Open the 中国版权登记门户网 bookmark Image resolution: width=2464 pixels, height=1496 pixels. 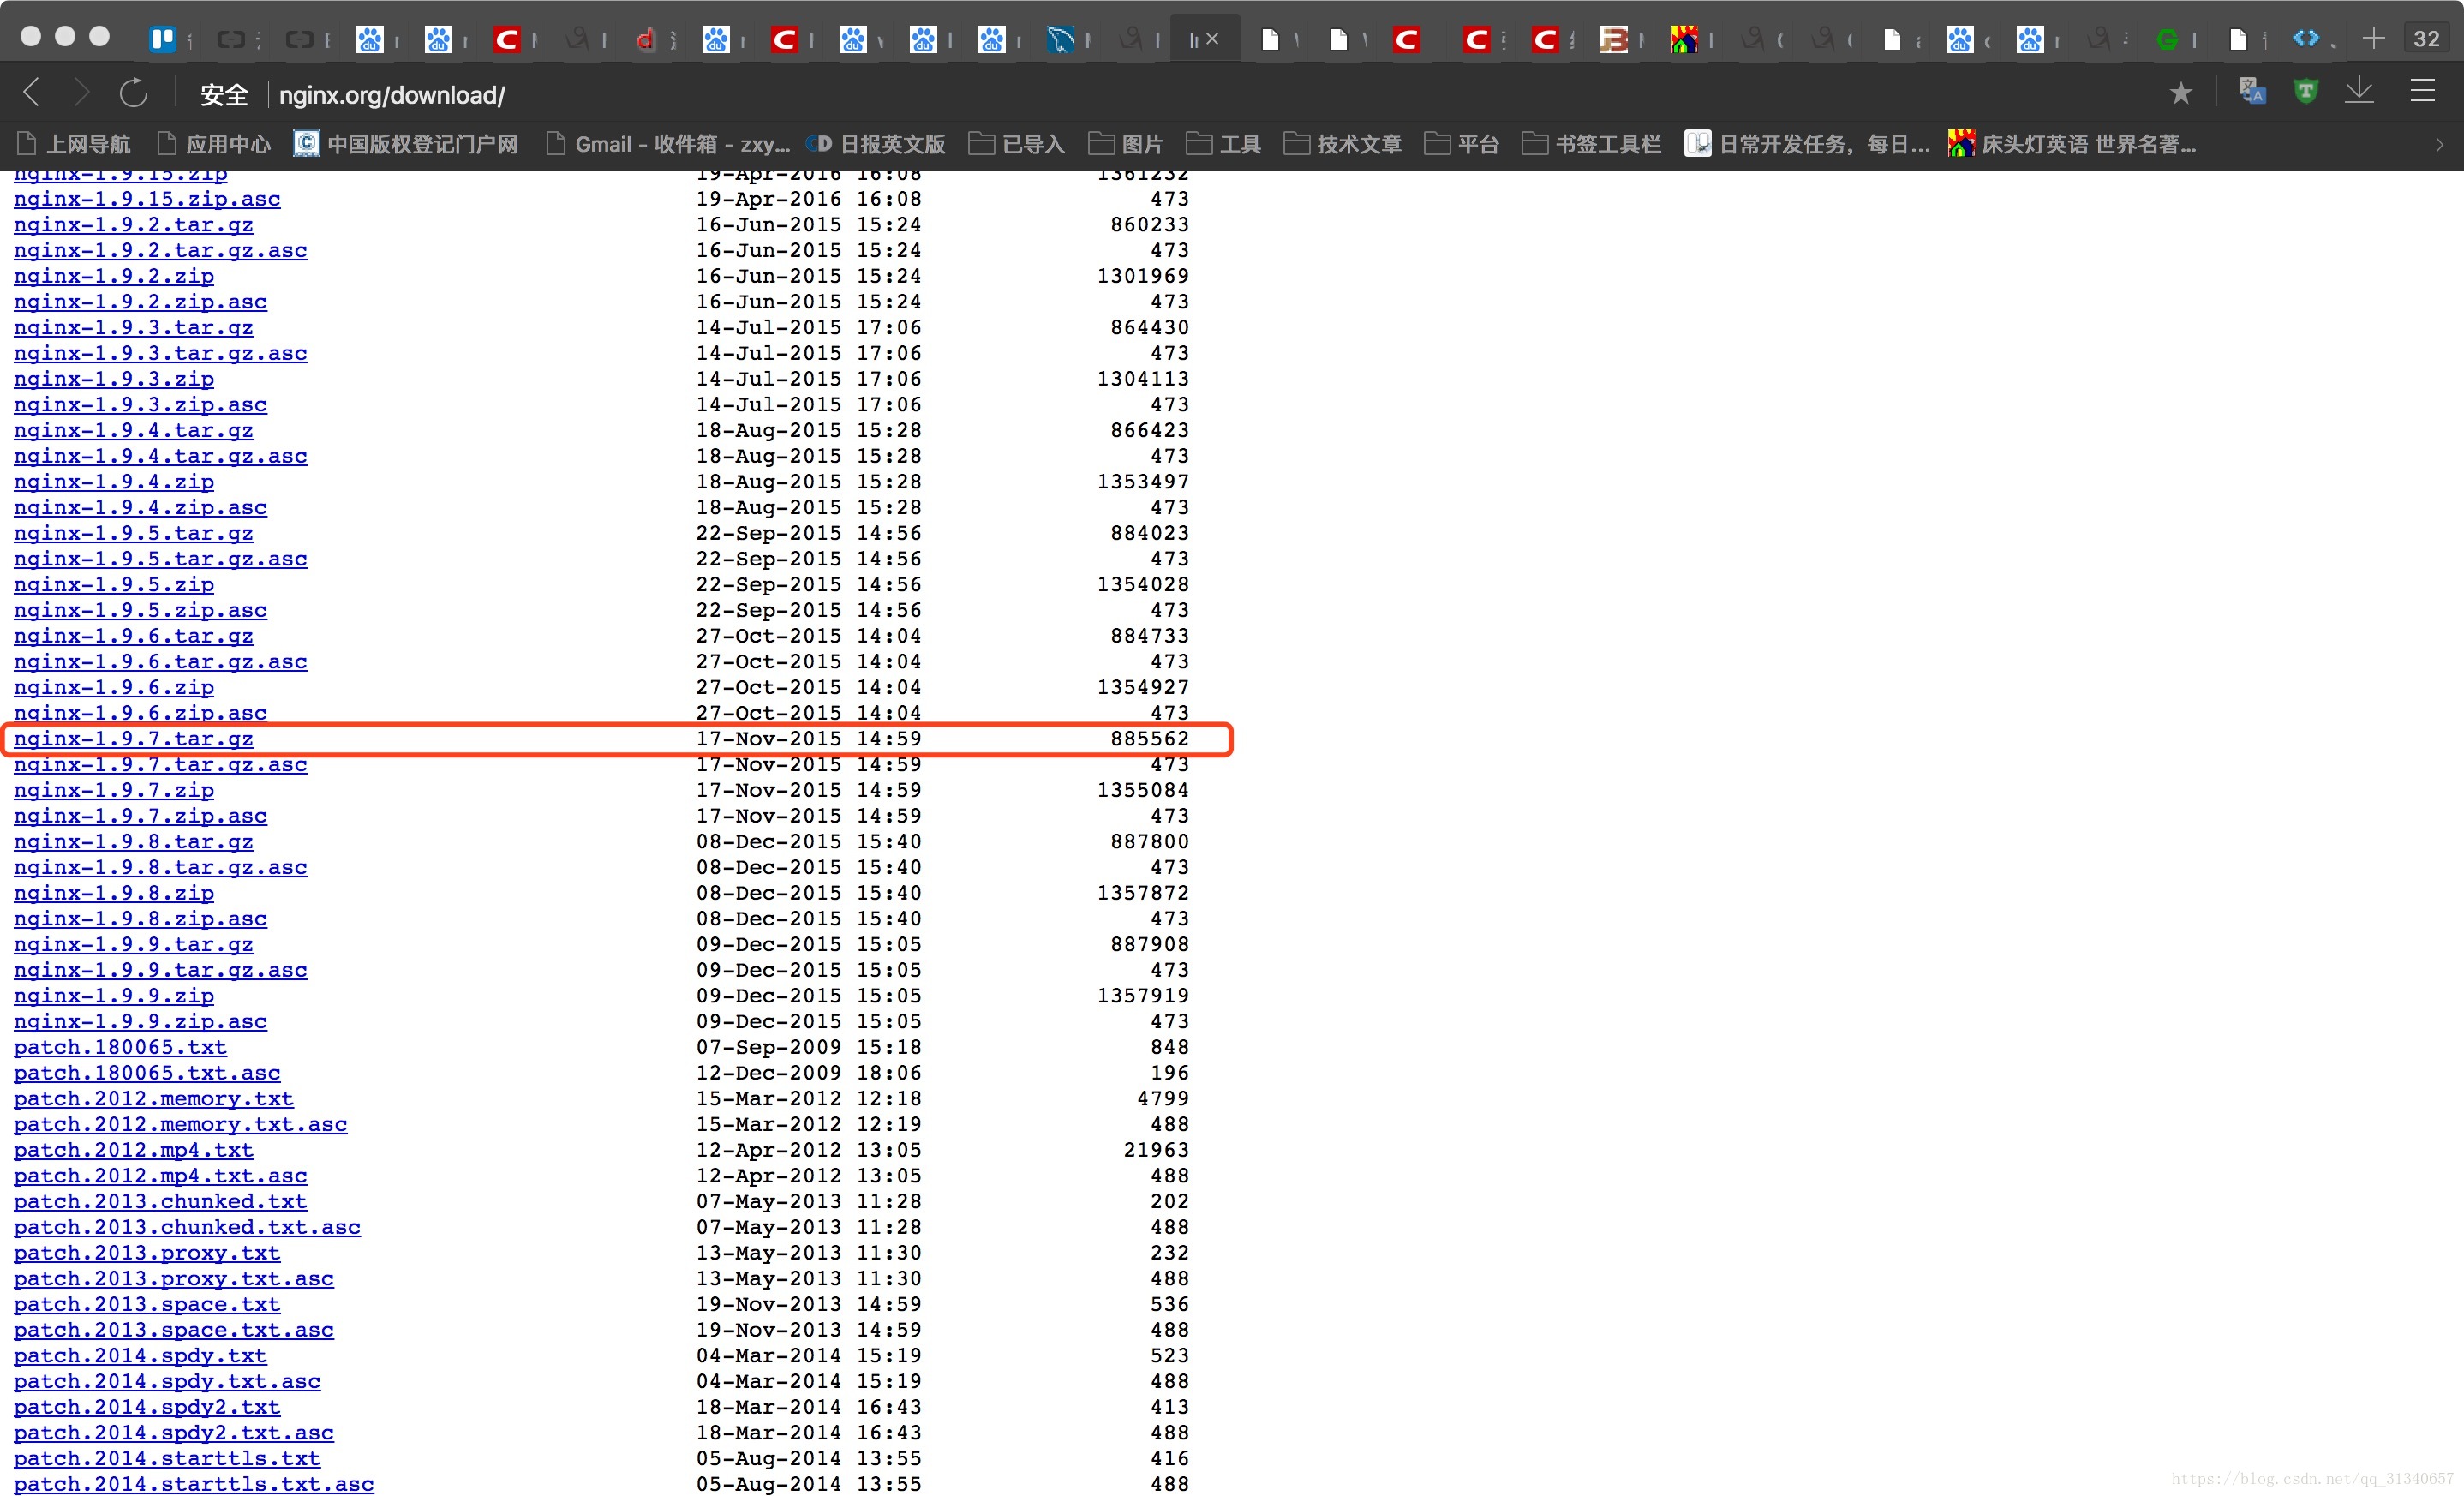pyautogui.click(x=405, y=144)
